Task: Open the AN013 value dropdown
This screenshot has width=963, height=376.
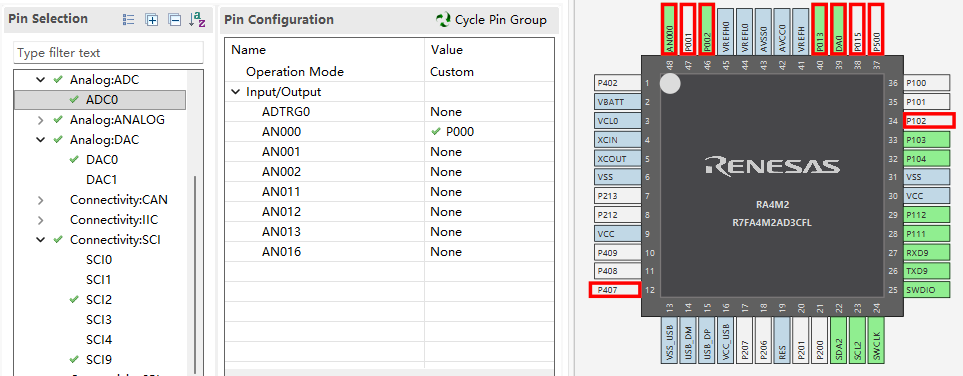Action: pyautogui.click(x=489, y=232)
